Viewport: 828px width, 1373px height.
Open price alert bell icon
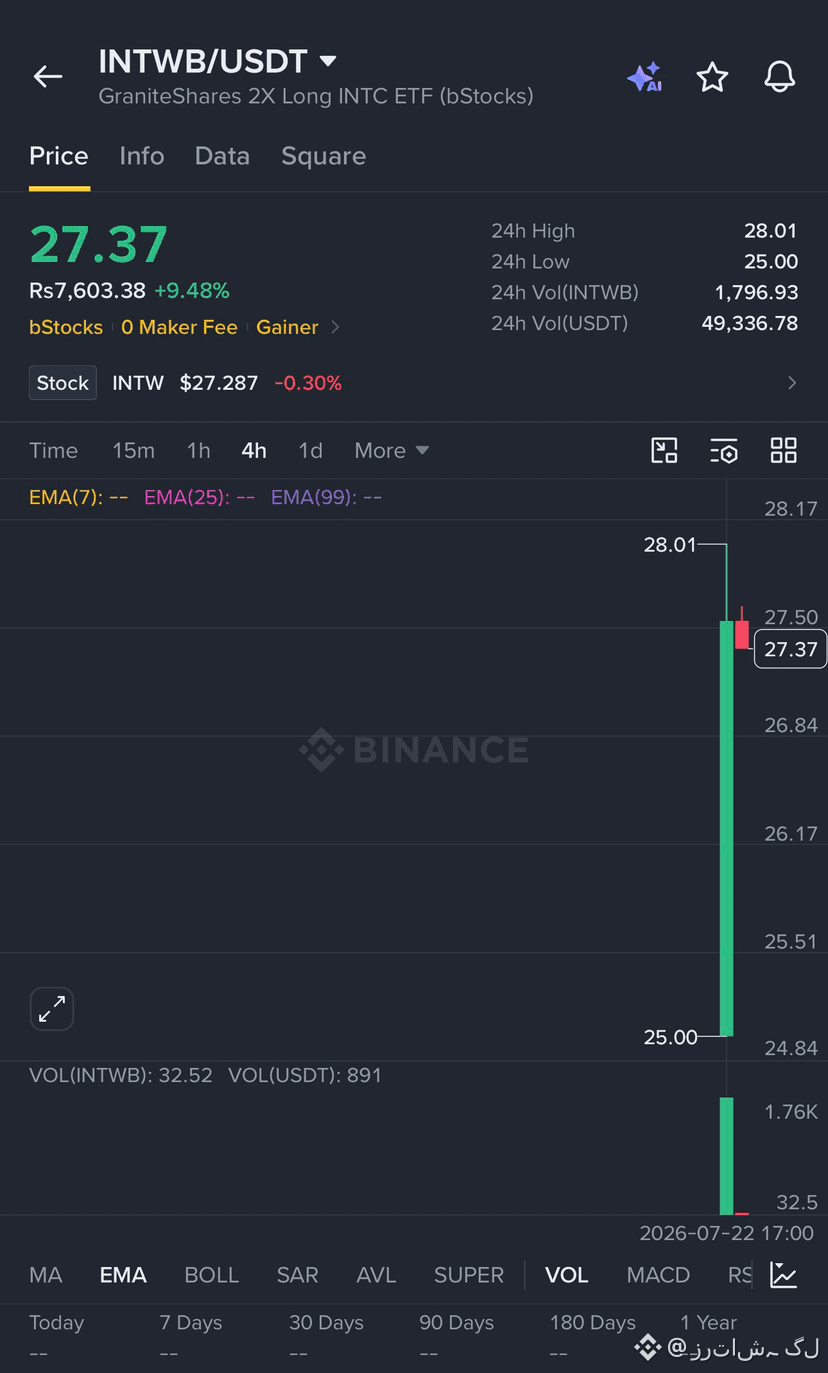pos(779,77)
